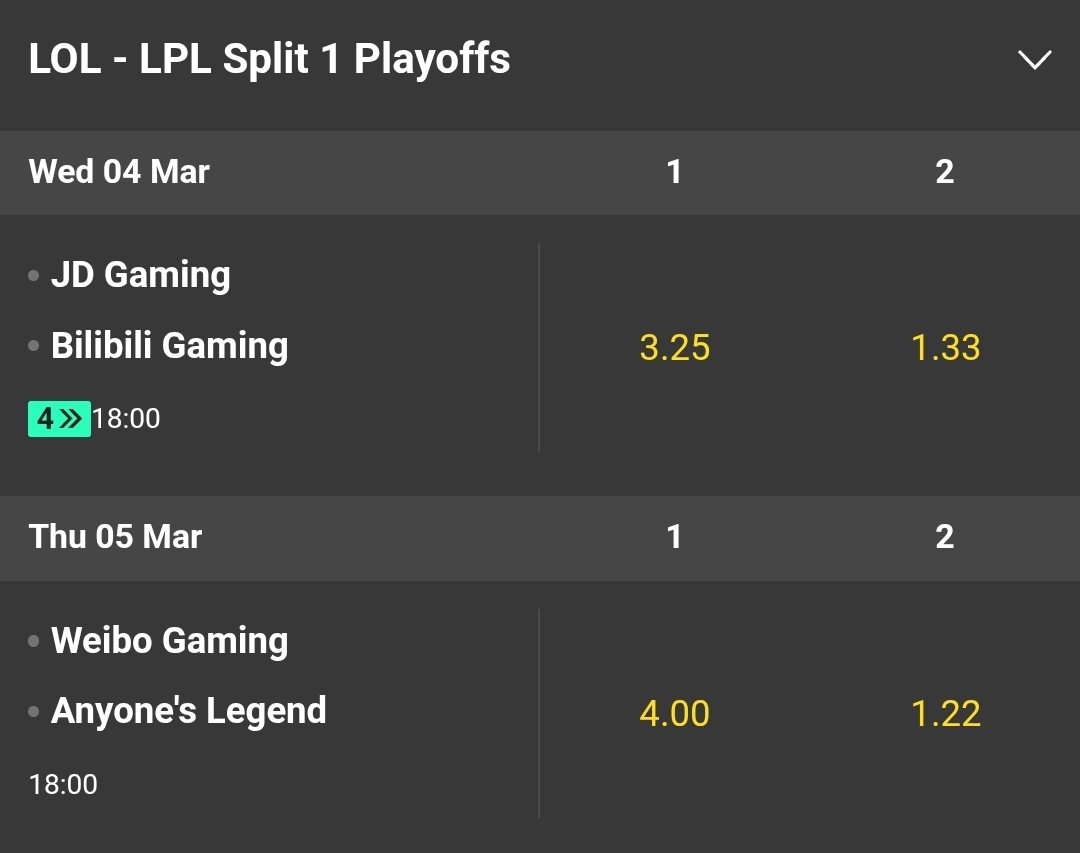Bet on Anyone's Legend at 1.22
Viewport: 1080px width, 853px height.
(945, 713)
